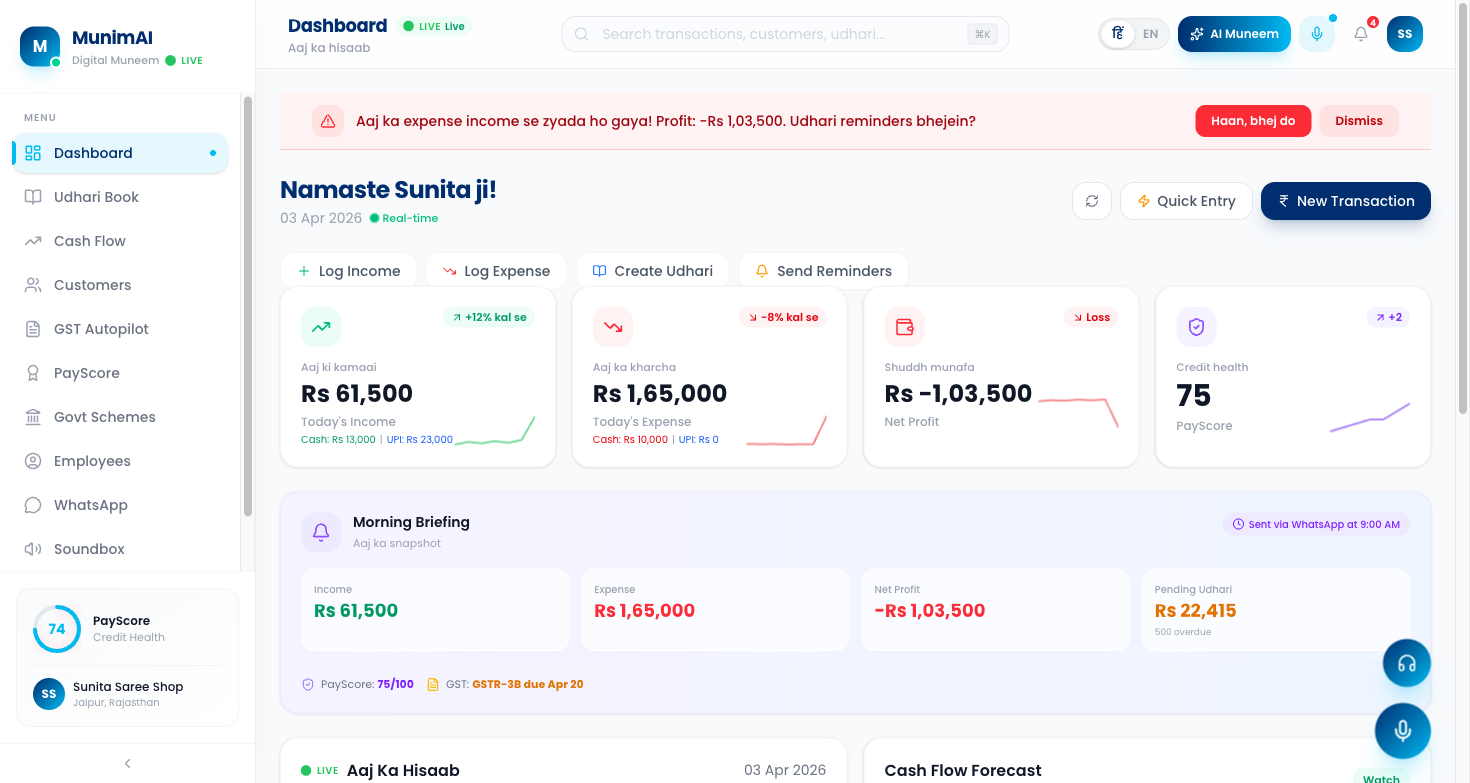Click 'Haan, bhej do' to send reminders
The width and height of the screenshot is (1470, 783).
[1253, 120]
